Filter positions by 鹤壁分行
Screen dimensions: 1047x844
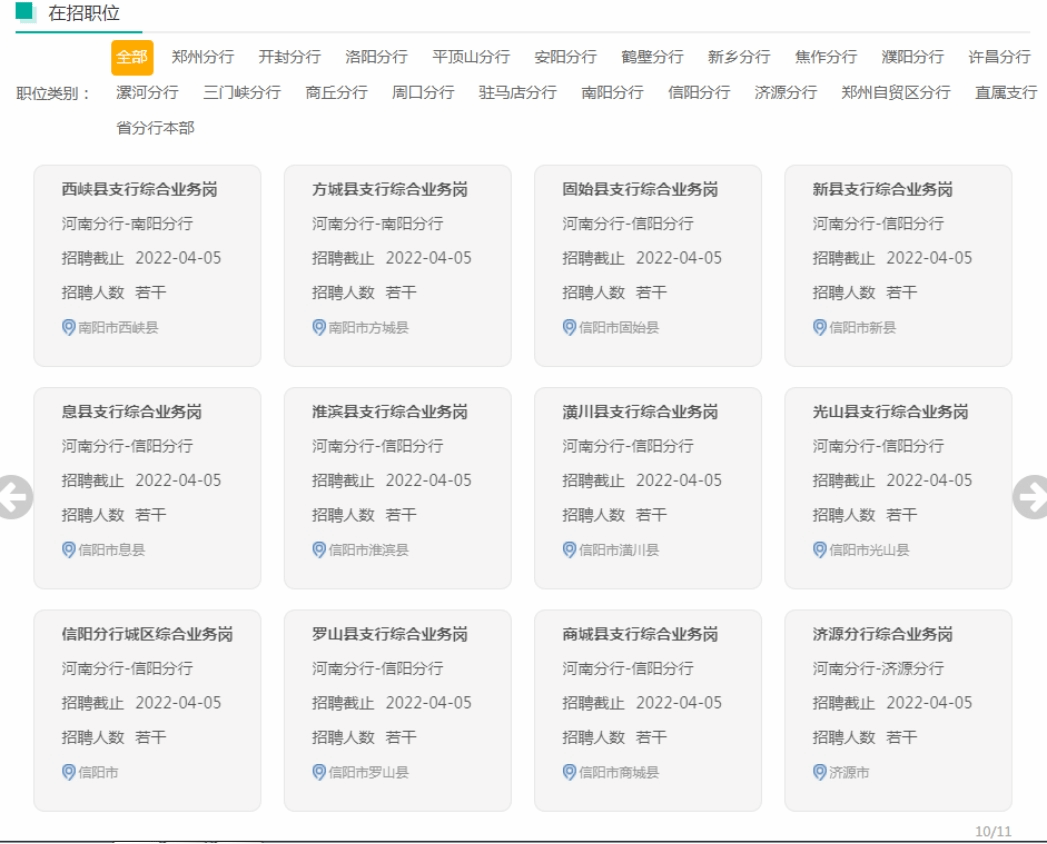[x=652, y=57]
